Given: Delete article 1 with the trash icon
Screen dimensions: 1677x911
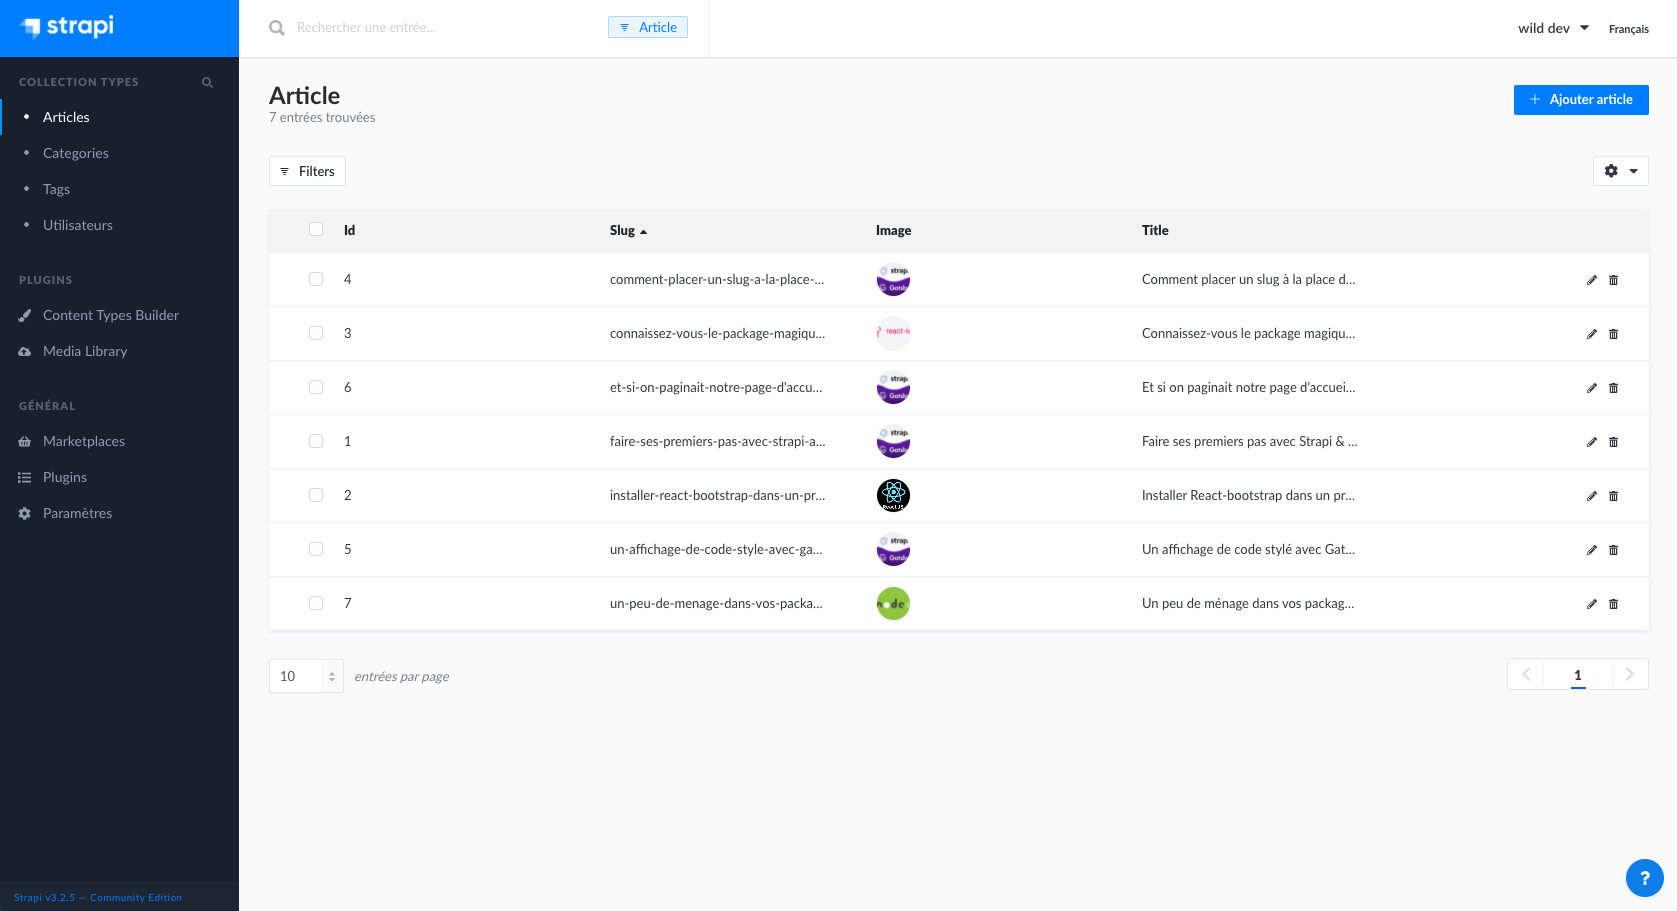Looking at the screenshot, I should (x=1613, y=442).
